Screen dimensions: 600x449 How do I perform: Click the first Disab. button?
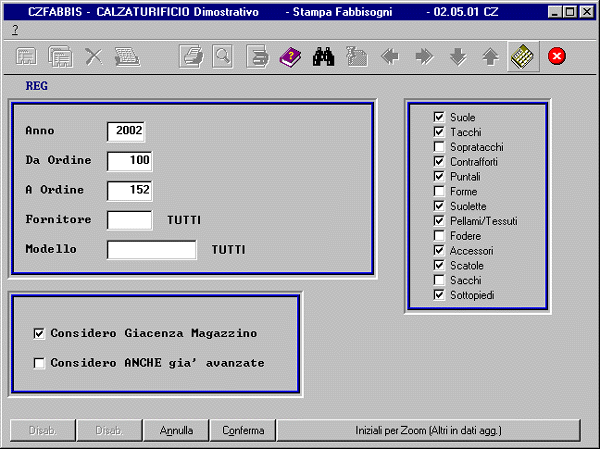pyautogui.click(x=43, y=430)
